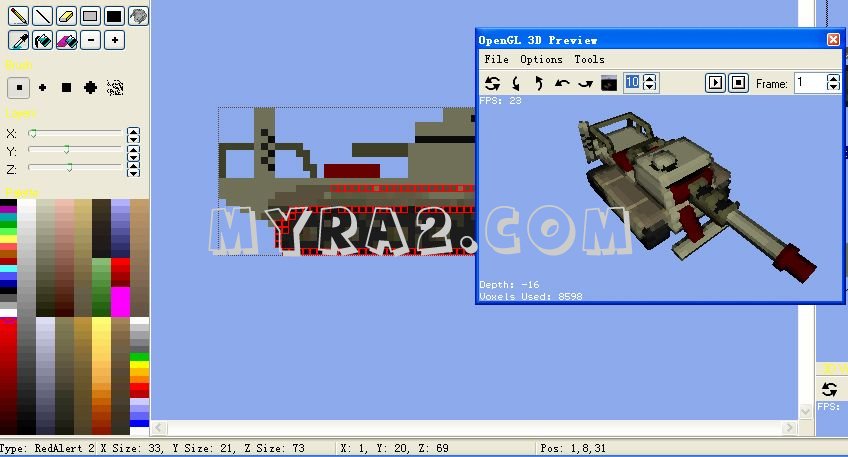The image size is (848, 457).
Task: Pick the blue-purple palette column swatch
Action: pyautogui.click(x=120, y=228)
